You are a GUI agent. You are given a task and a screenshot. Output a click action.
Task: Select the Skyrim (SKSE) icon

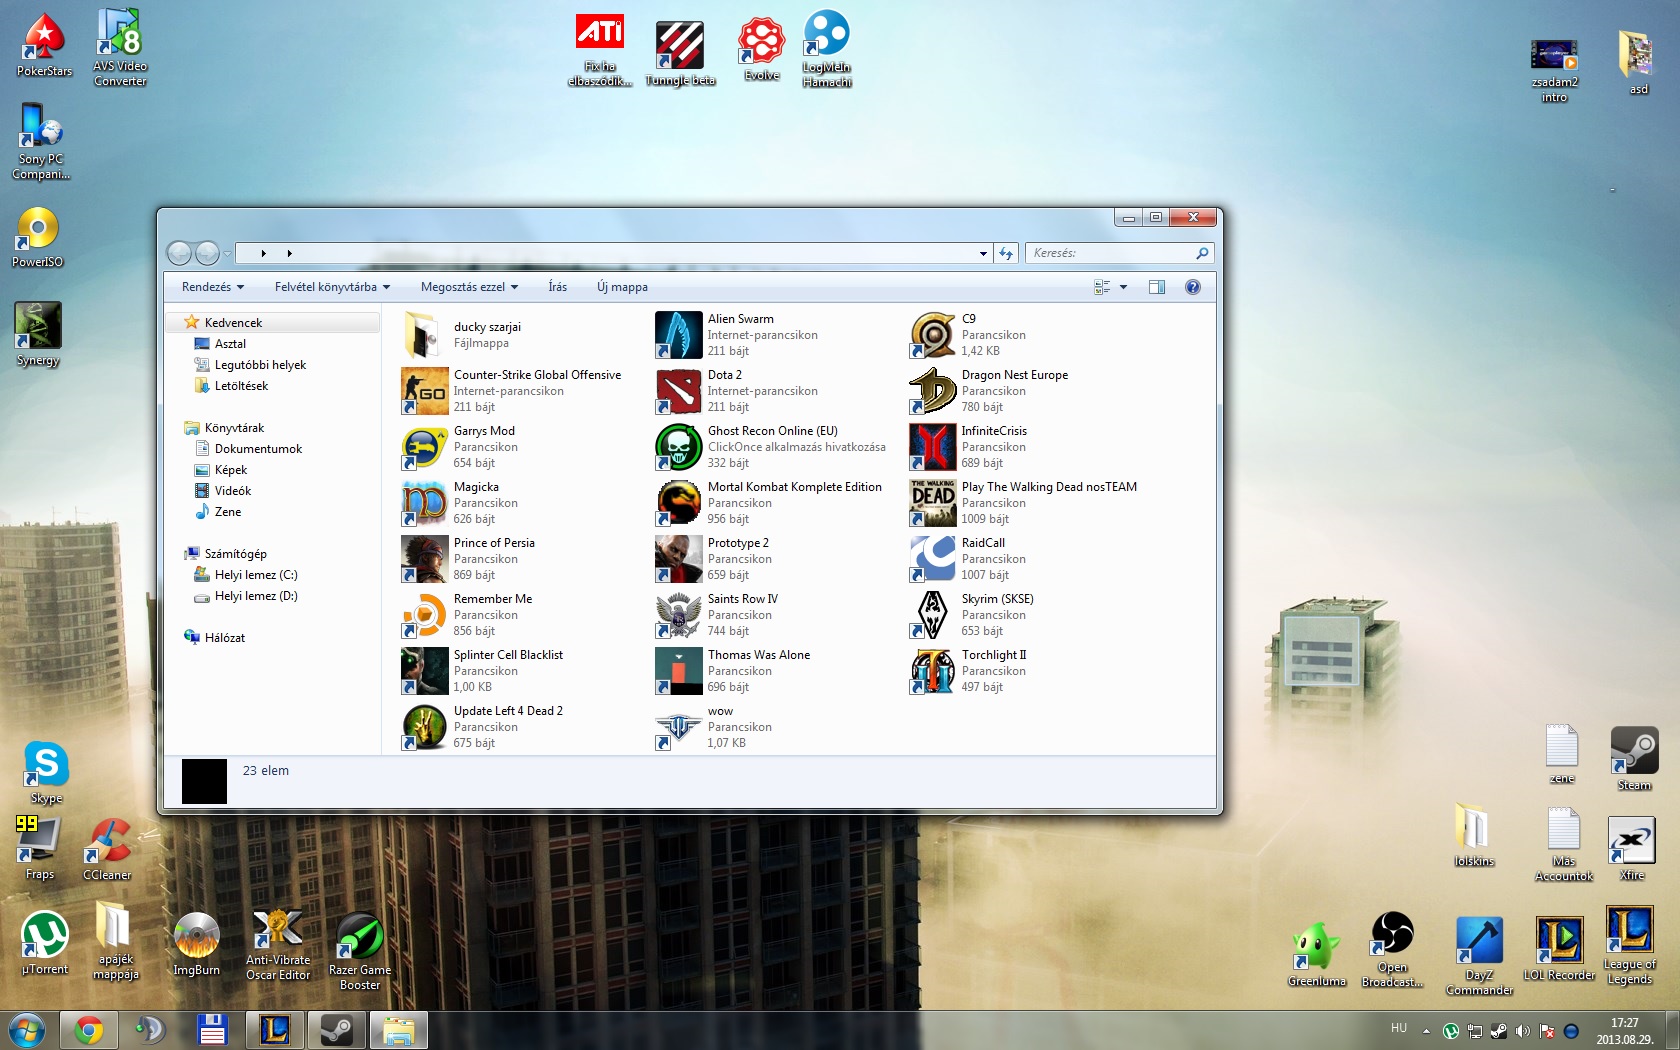click(x=932, y=615)
